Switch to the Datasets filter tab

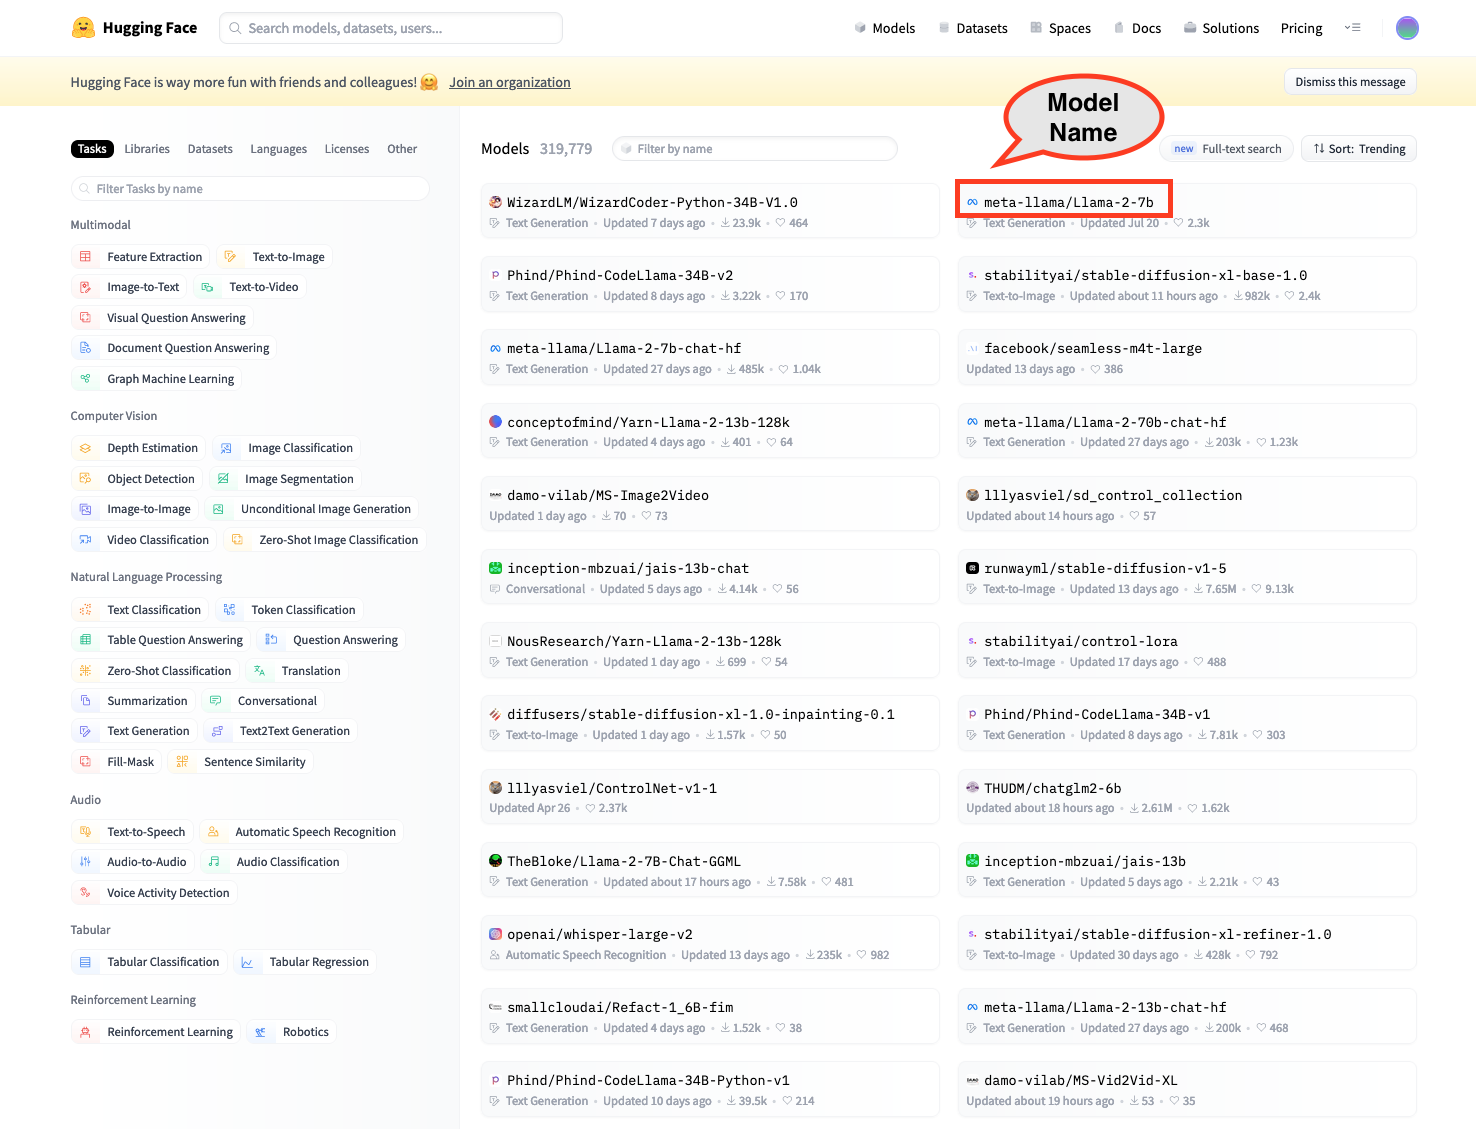210,148
